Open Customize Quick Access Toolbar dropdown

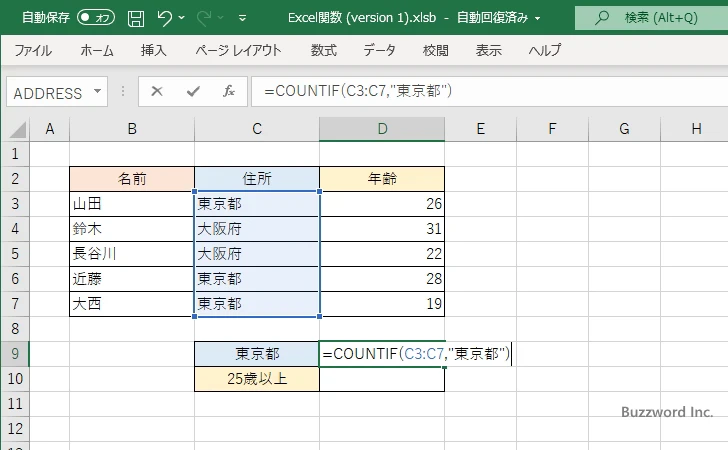pos(243,18)
